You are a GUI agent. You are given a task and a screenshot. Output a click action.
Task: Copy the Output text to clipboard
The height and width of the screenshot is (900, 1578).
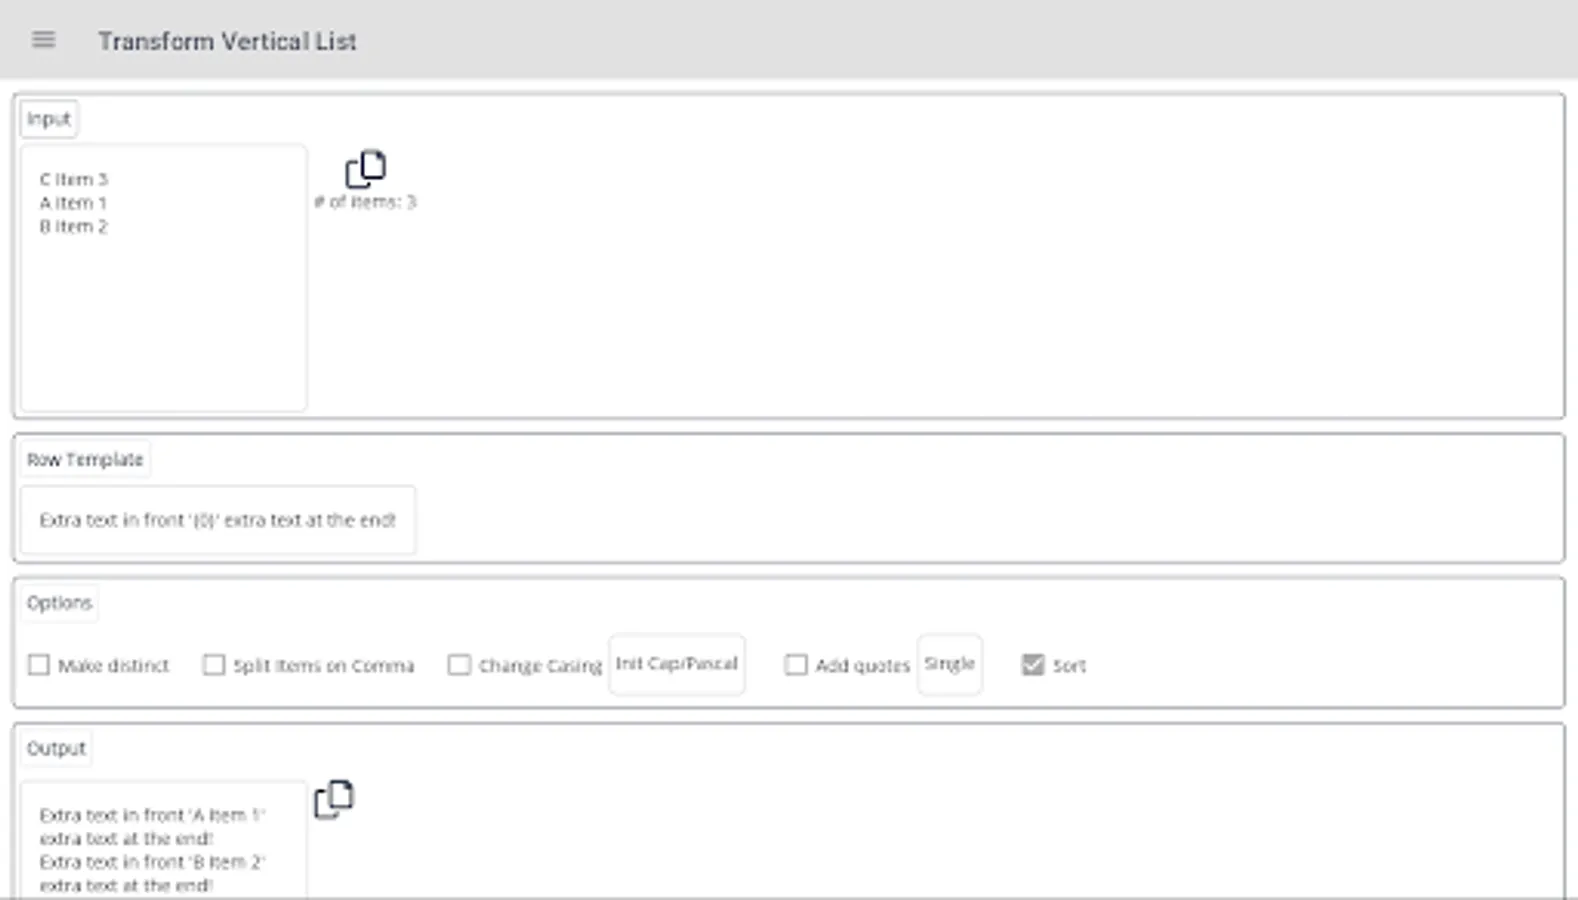[334, 799]
